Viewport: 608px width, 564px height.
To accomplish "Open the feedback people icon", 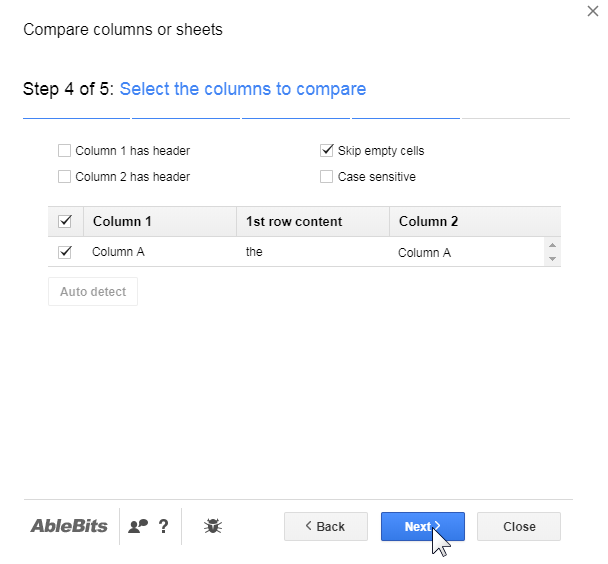I will click(138, 526).
